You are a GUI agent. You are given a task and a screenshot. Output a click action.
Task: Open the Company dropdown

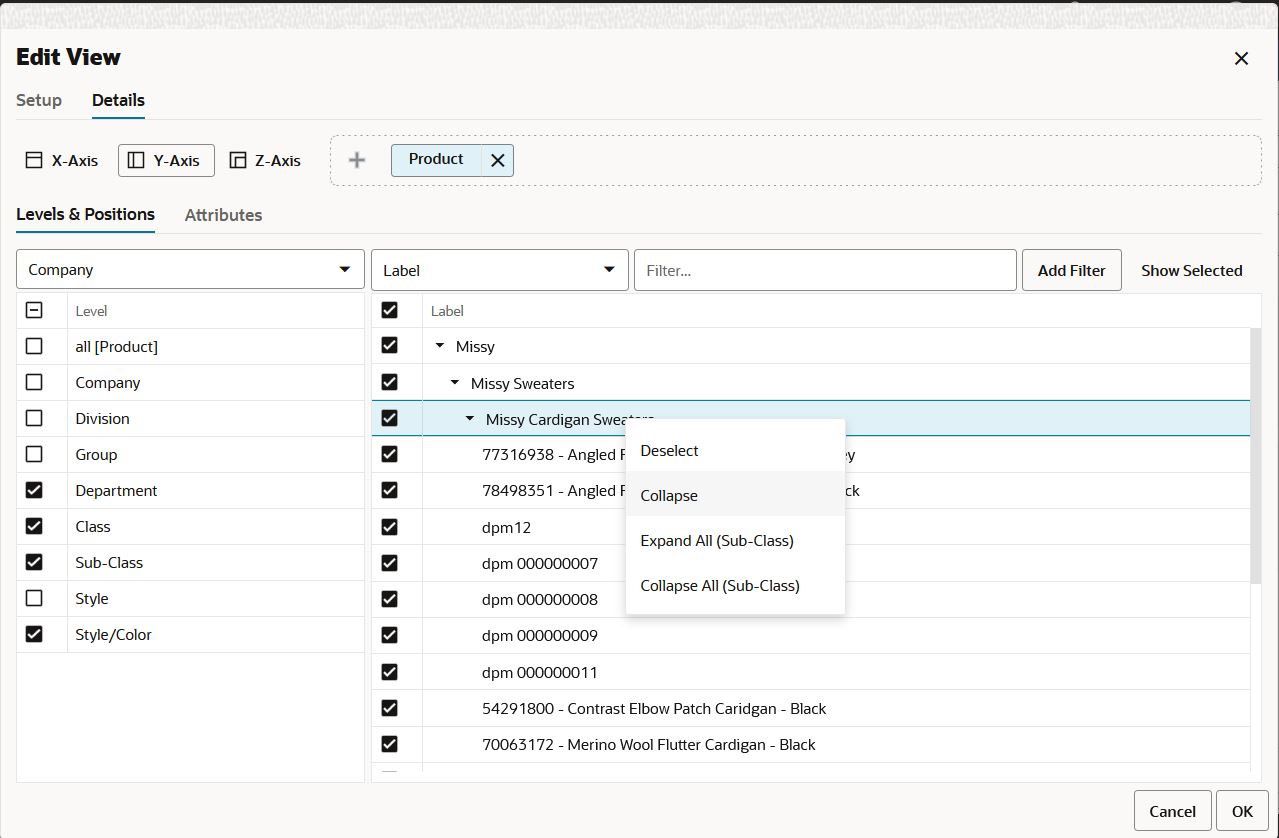tap(190, 270)
